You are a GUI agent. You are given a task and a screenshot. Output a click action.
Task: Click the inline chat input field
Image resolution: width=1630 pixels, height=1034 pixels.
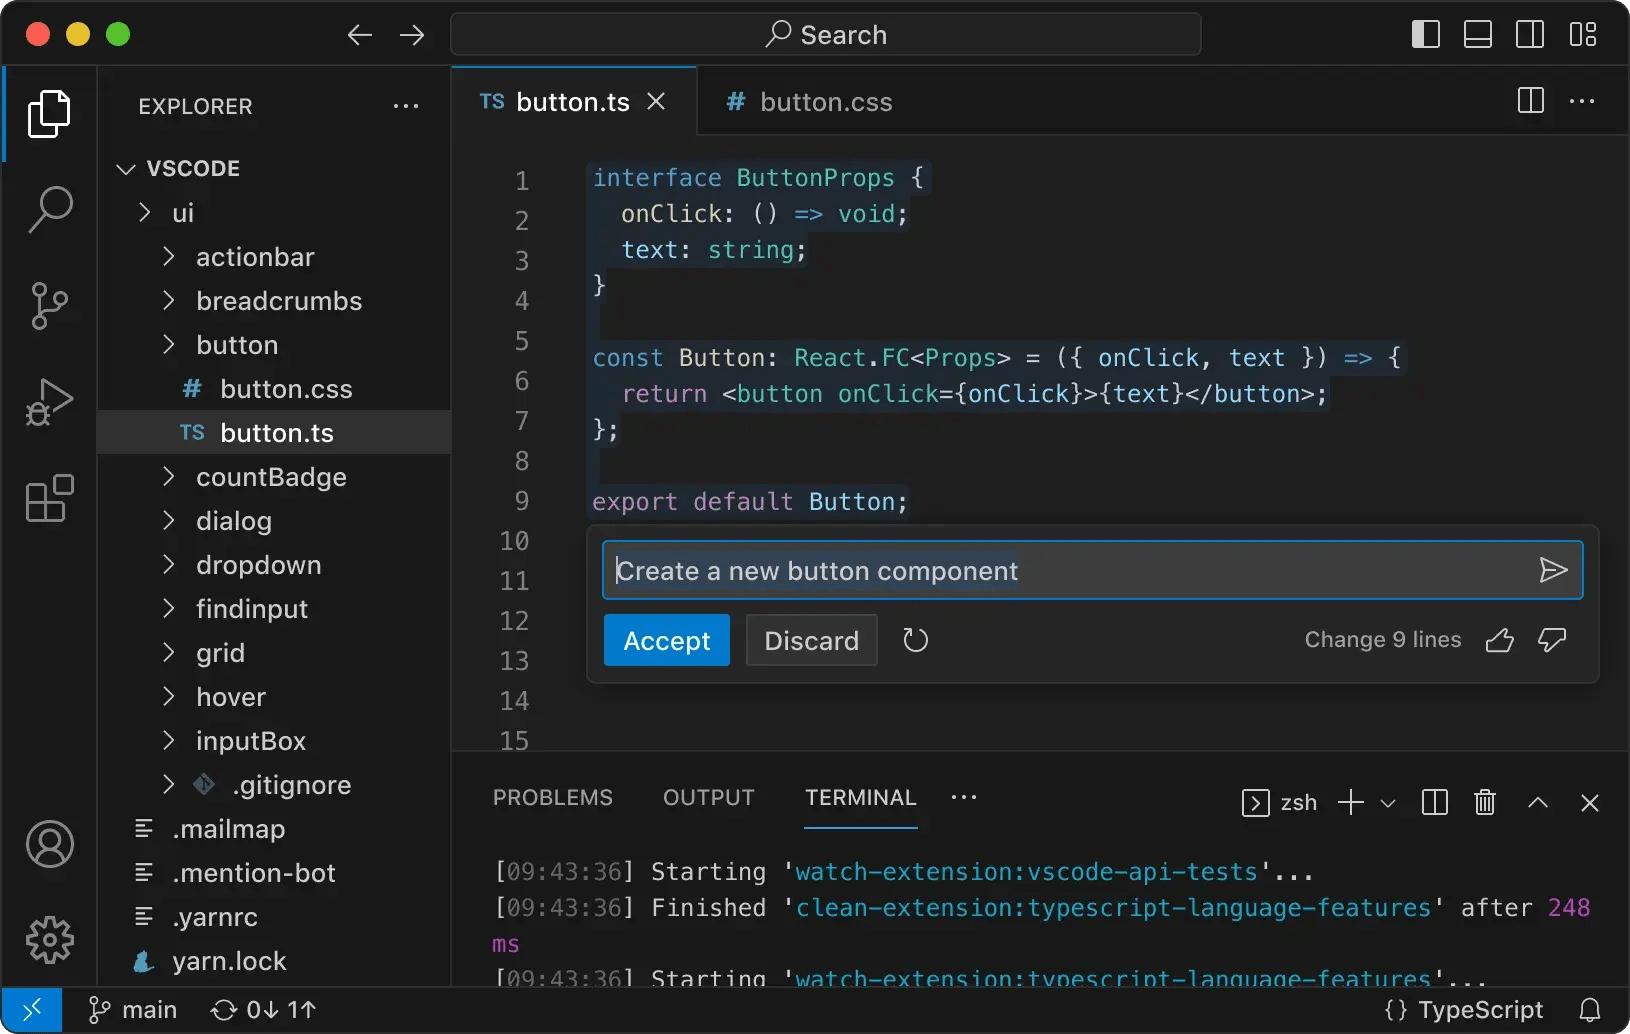[1000, 570]
